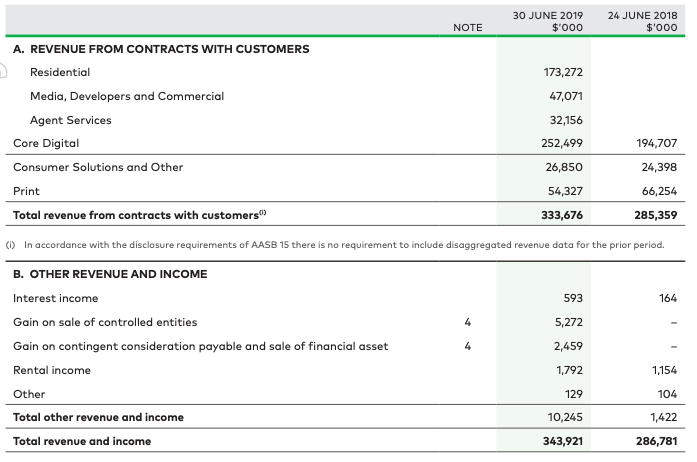Screen dimensions: 697x462
Task: Click the Total other revenue and income label
Action: [x=98, y=417]
